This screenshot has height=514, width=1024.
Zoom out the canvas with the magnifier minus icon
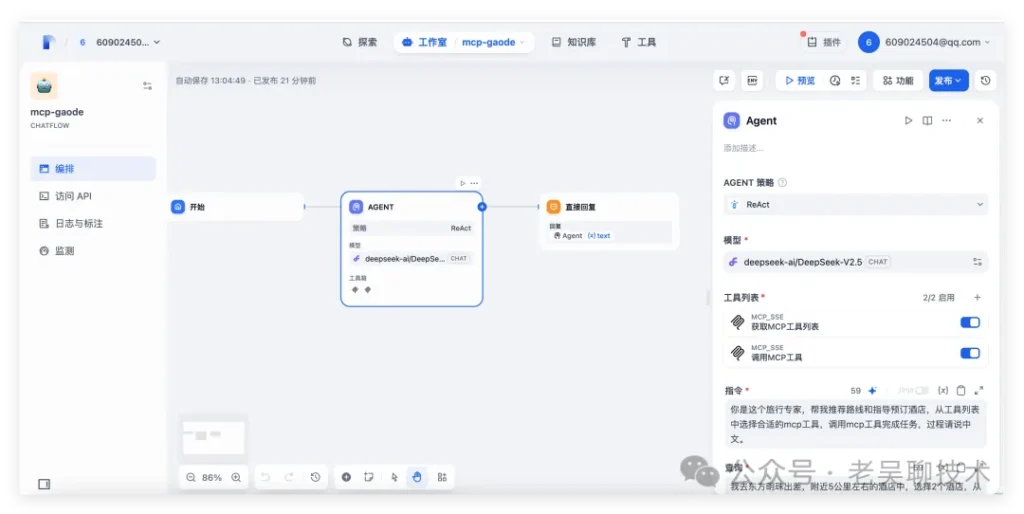[190, 477]
